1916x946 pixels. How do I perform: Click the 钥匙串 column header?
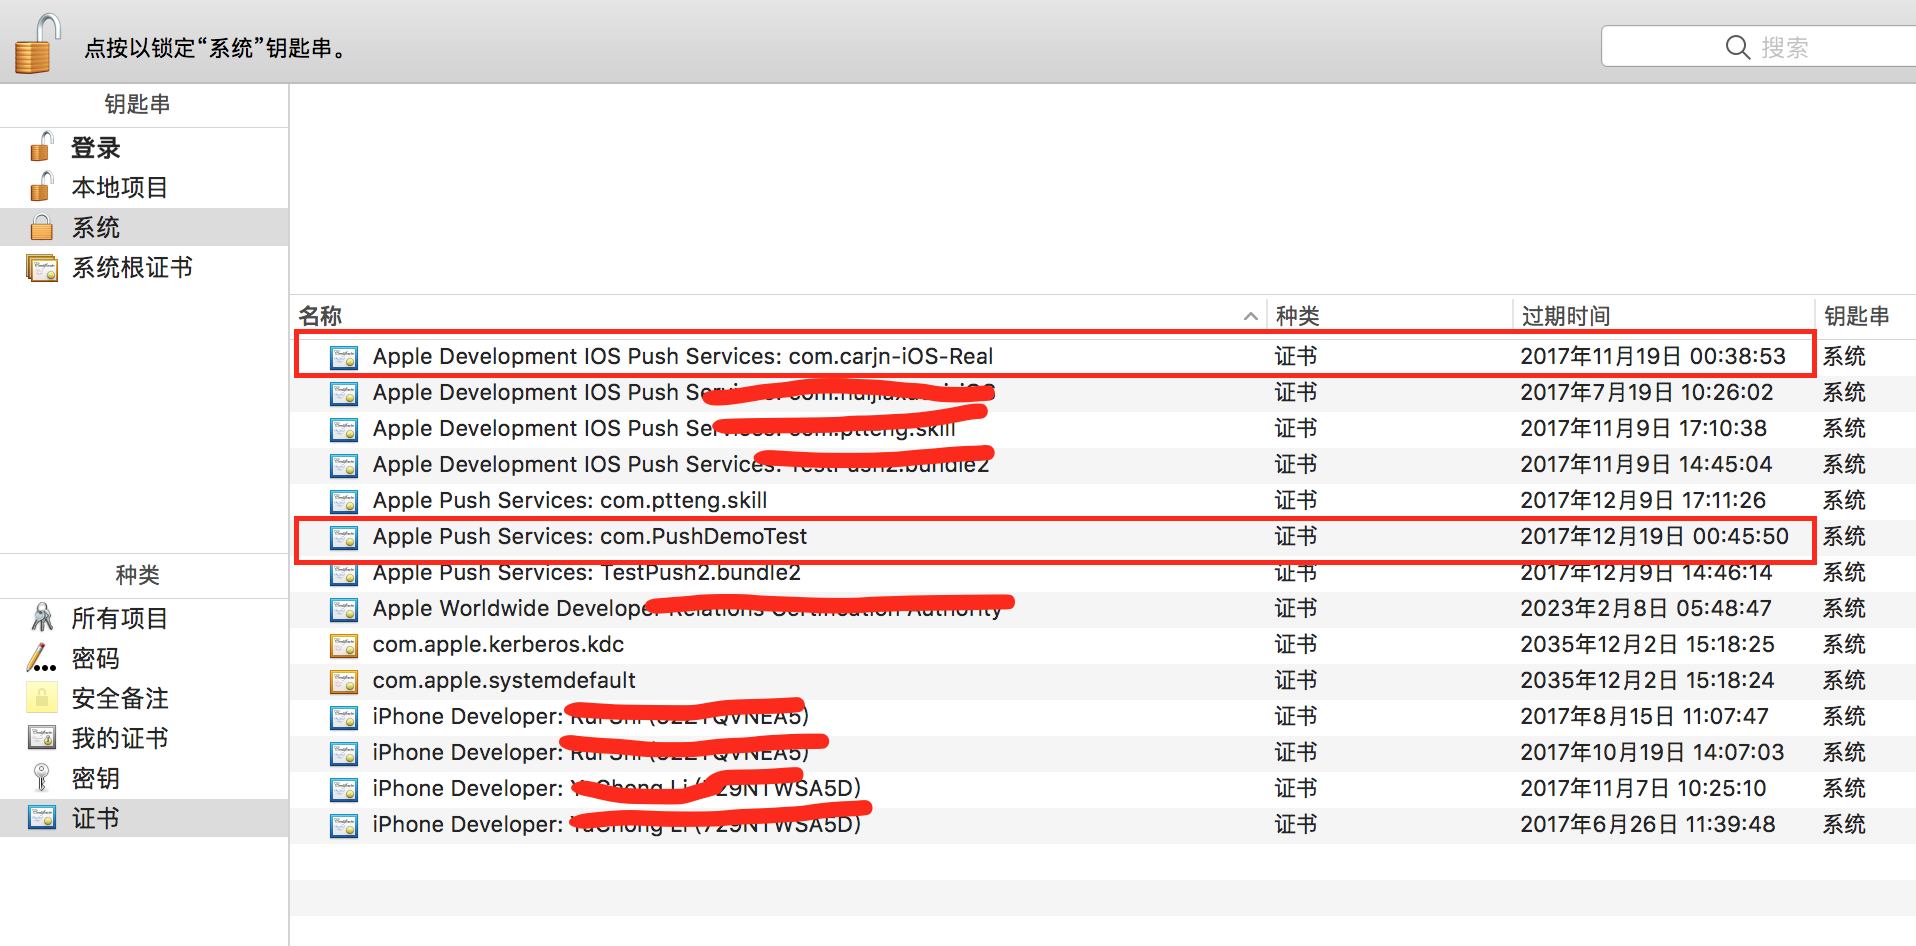[x=1856, y=316]
